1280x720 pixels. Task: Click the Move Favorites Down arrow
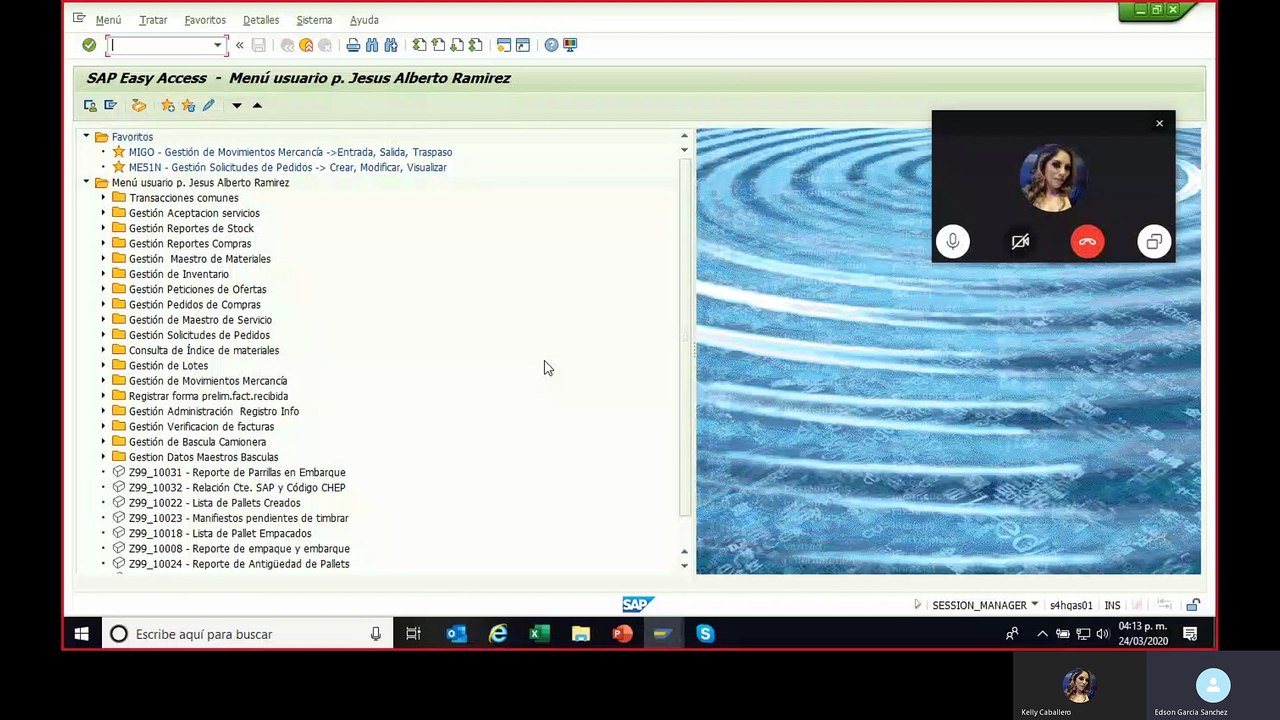pyautogui.click(x=237, y=105)
